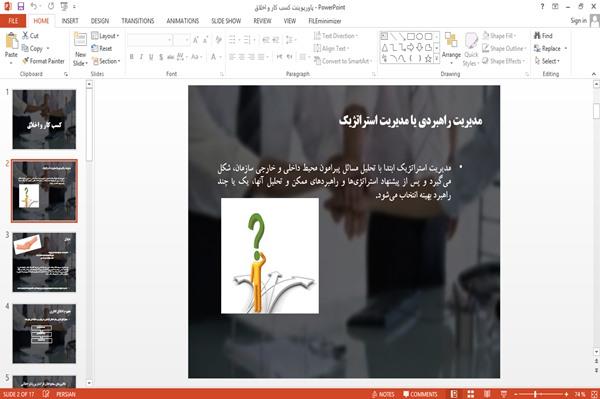Decrease font size with the small A icon
Screen dimensions: 600x399
coord(206,40)
